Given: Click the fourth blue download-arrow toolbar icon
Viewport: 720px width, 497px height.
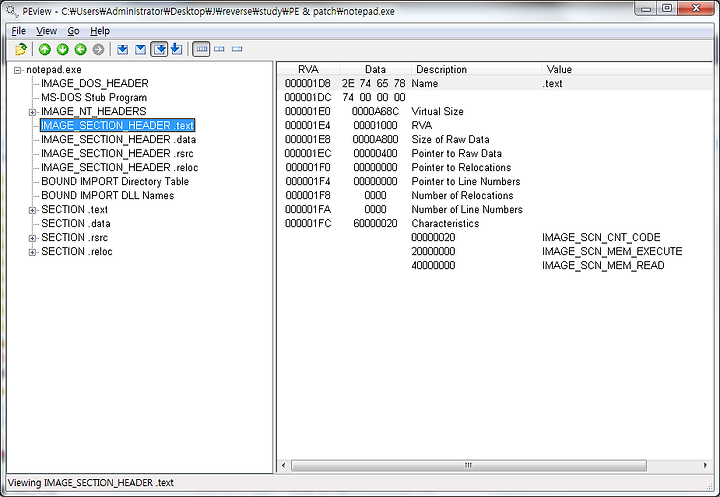Looking at the screenshot, I should pyautogui.click(x=177, y=49).
